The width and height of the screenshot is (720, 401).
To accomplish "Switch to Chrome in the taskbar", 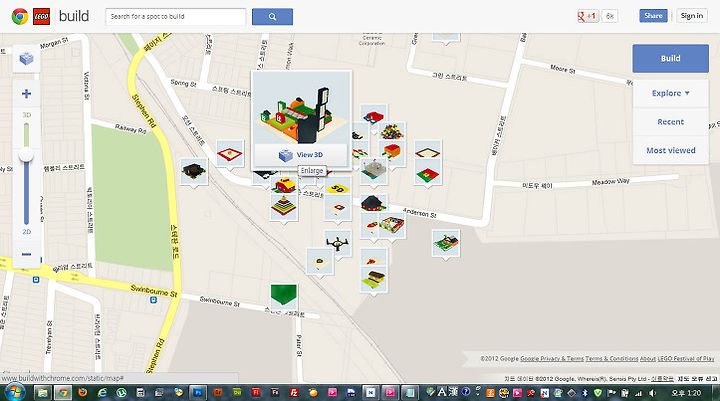I will (x=63, y=393).
